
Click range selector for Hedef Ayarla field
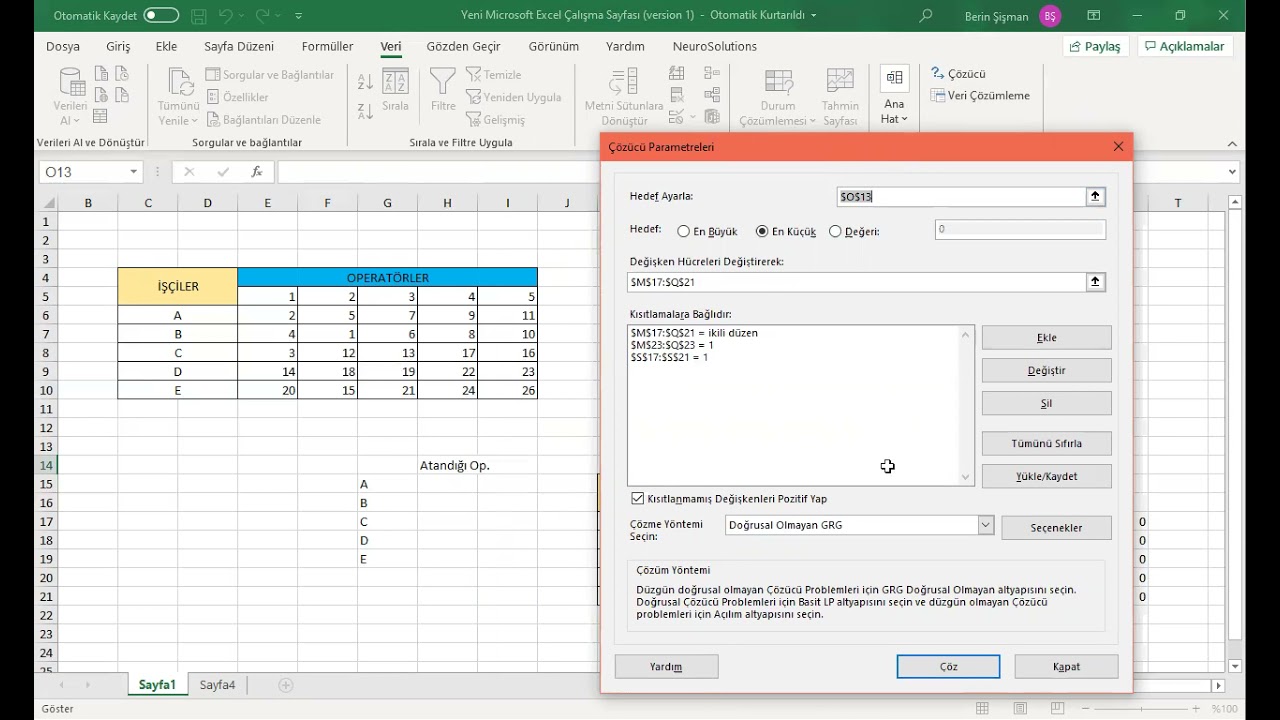1096,197
